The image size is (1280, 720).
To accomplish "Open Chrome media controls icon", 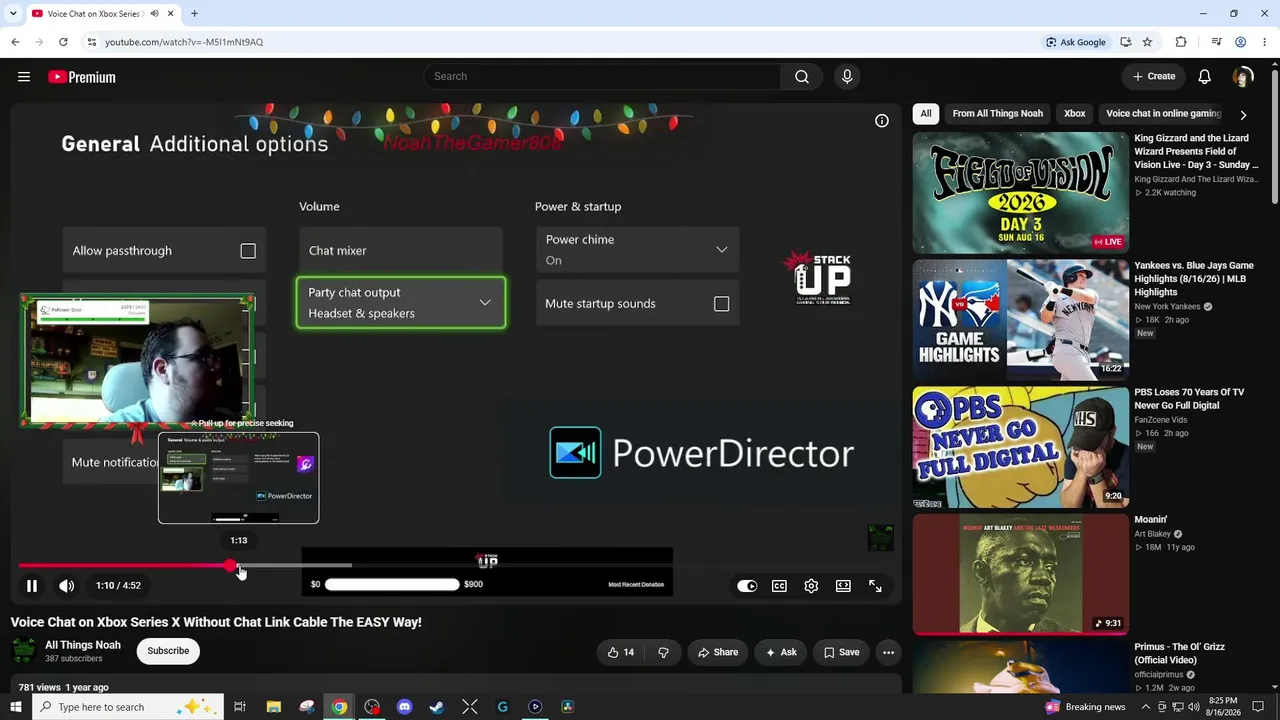I will (1216, 42).
